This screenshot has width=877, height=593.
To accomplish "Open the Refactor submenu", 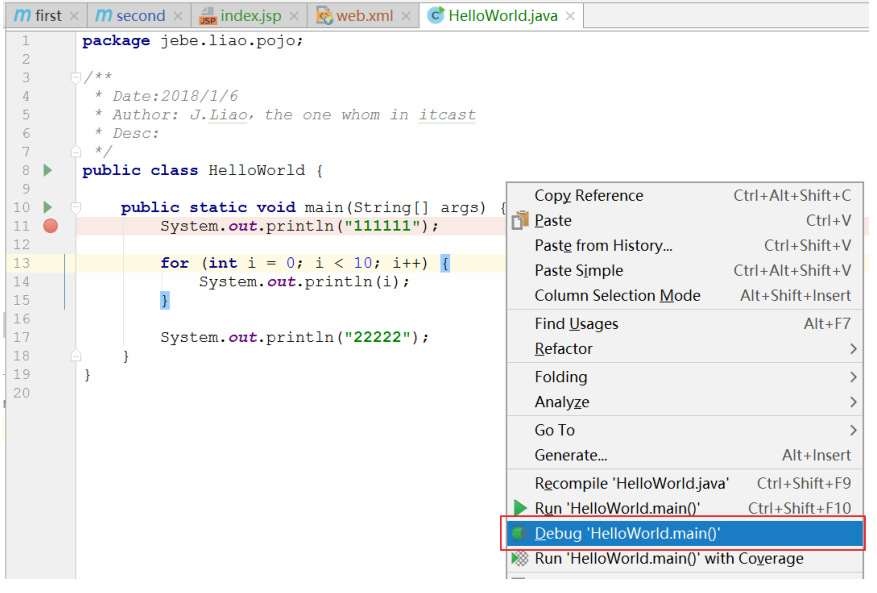I will tap(685, 349).
